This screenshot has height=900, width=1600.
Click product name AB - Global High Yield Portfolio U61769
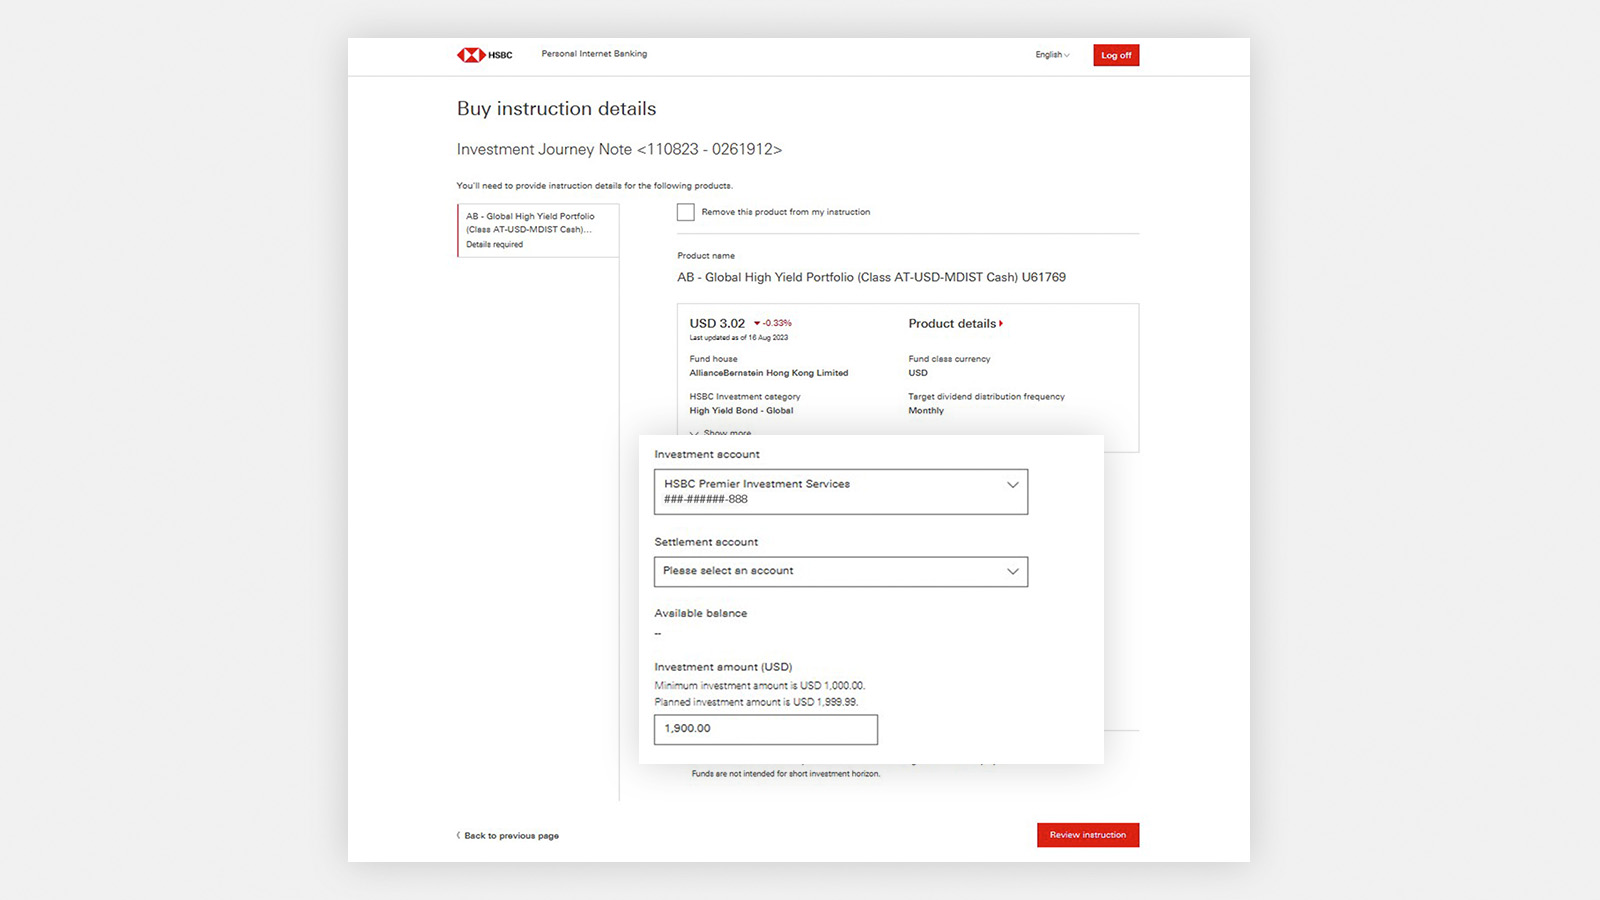point(871,277)
